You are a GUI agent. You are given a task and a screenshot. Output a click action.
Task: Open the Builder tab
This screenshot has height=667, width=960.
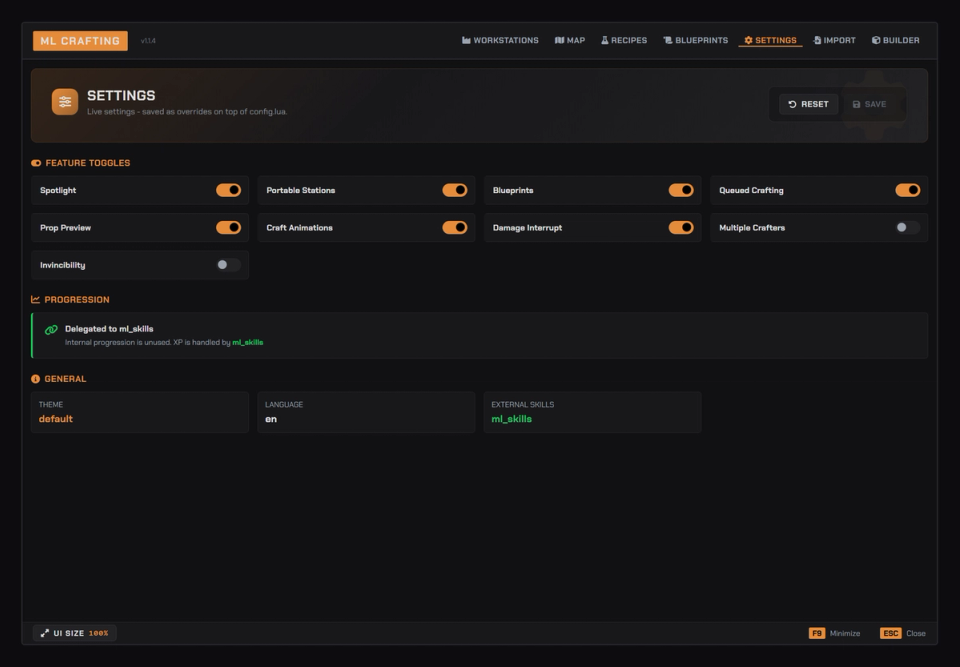point(896,40)
